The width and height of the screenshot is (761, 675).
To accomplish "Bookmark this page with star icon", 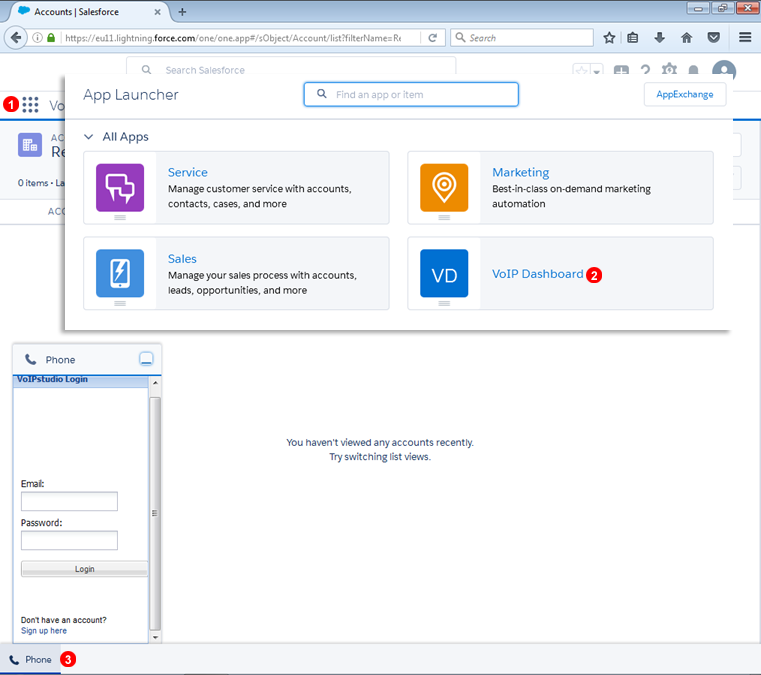I will [609, 38].
